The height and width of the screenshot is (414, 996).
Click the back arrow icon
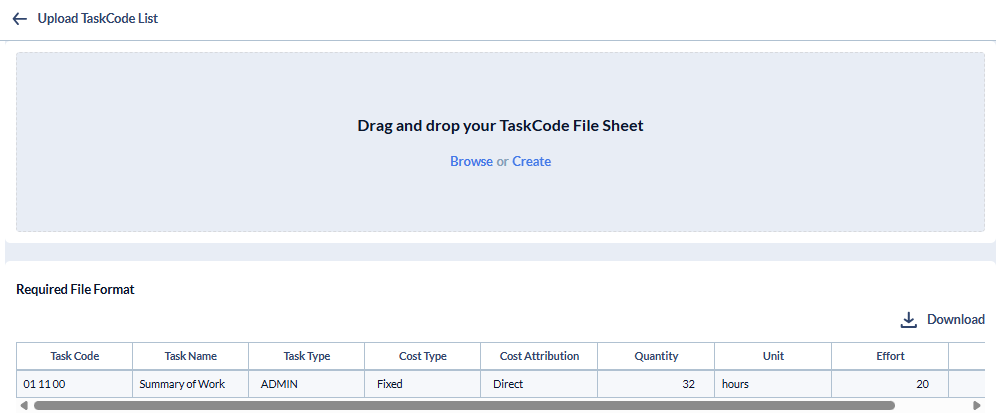[20, 19]
